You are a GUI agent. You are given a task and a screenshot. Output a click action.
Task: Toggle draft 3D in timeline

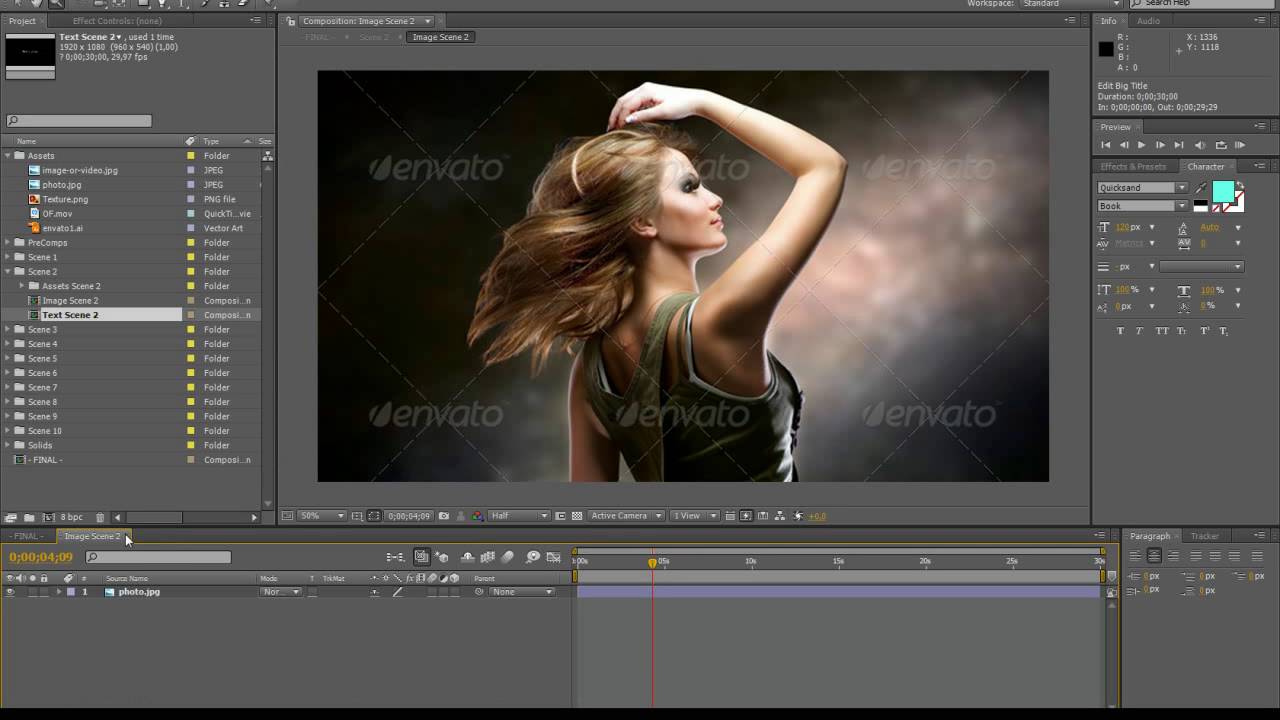[441, 557]
